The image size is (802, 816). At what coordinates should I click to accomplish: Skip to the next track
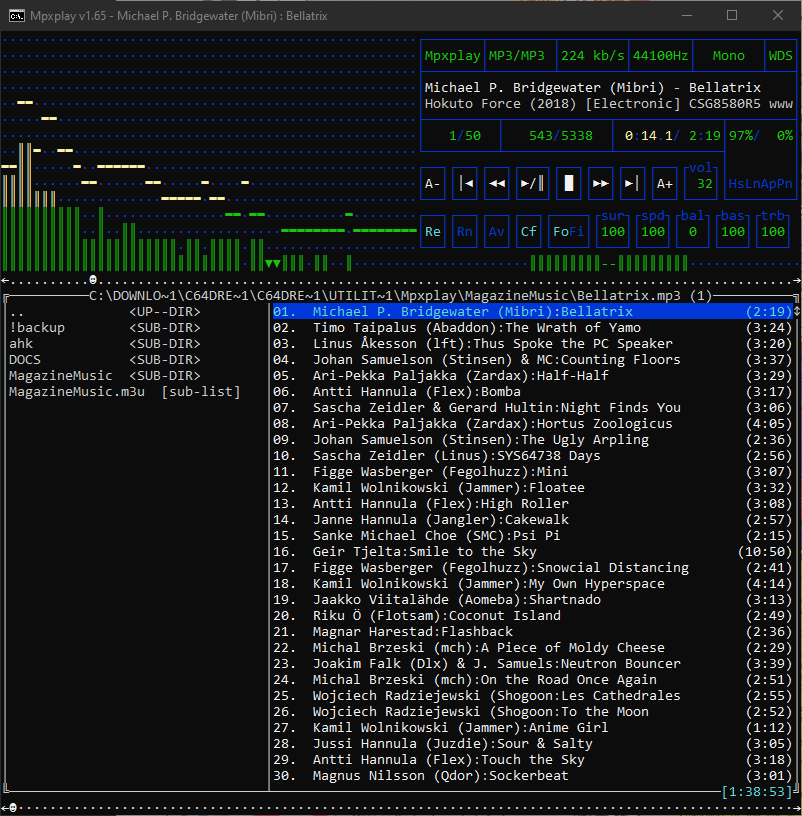coord(632,184)
